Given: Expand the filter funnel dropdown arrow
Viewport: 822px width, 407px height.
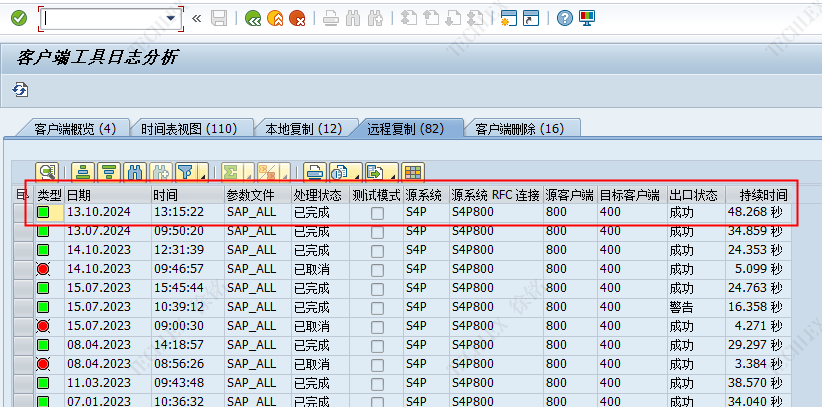Looking at the screenshot, I should pyautogui.click(x=202, y=175).
